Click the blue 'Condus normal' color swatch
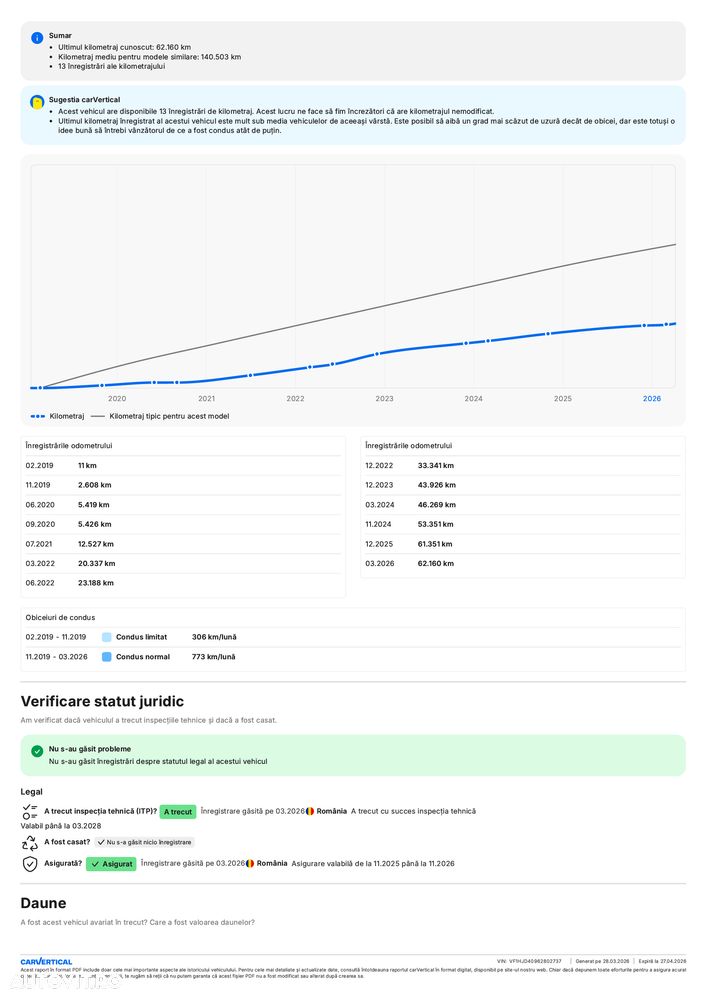The image size is (706, 999). [107, 657]
